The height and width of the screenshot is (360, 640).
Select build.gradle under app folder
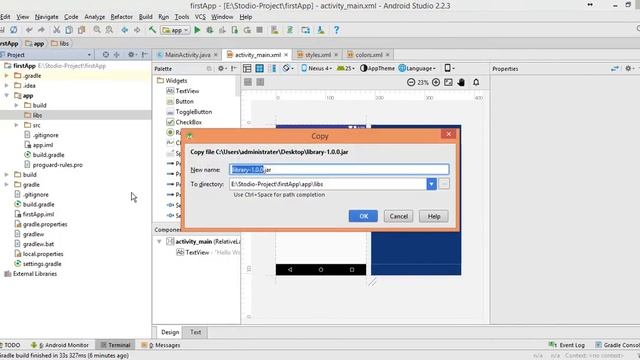48,155
